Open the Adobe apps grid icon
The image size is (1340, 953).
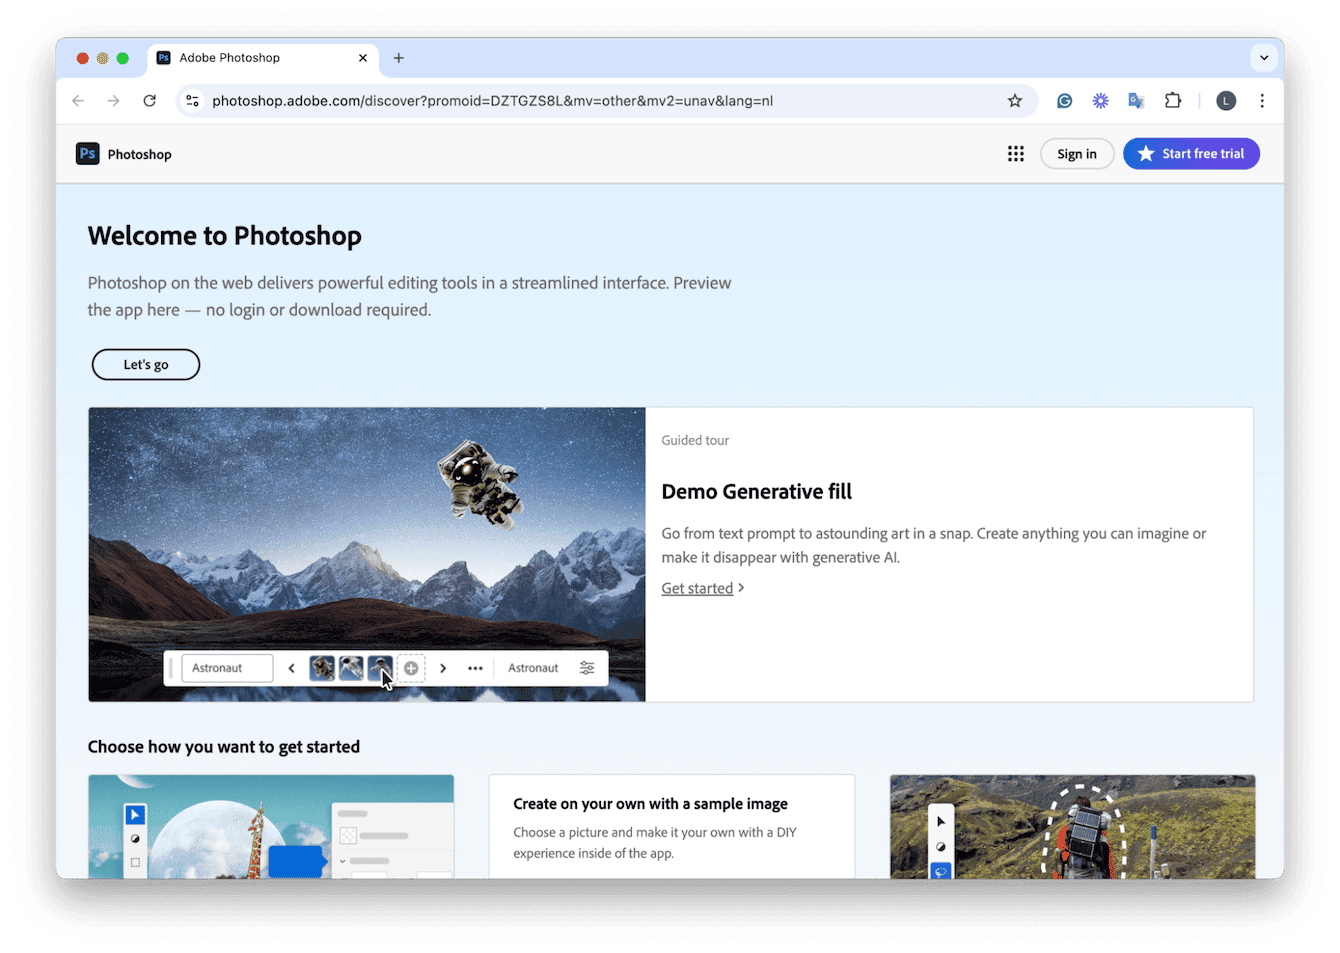tap(1016, 153)
